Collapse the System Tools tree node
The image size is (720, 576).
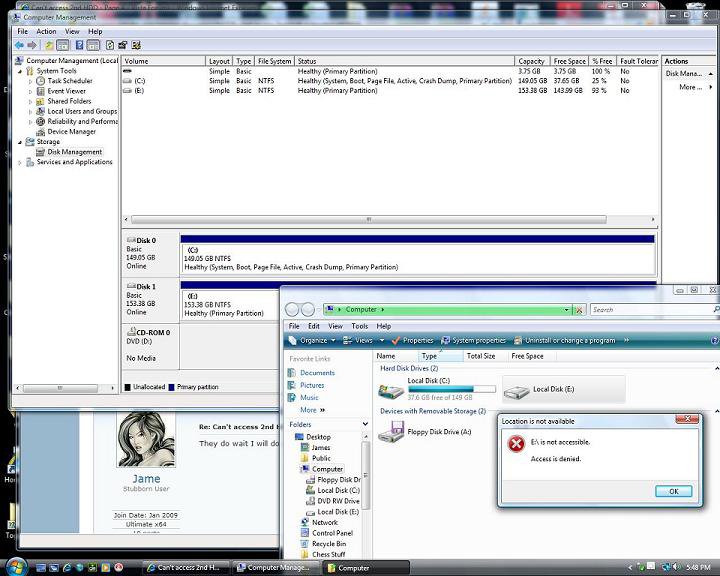coord(20,71)
